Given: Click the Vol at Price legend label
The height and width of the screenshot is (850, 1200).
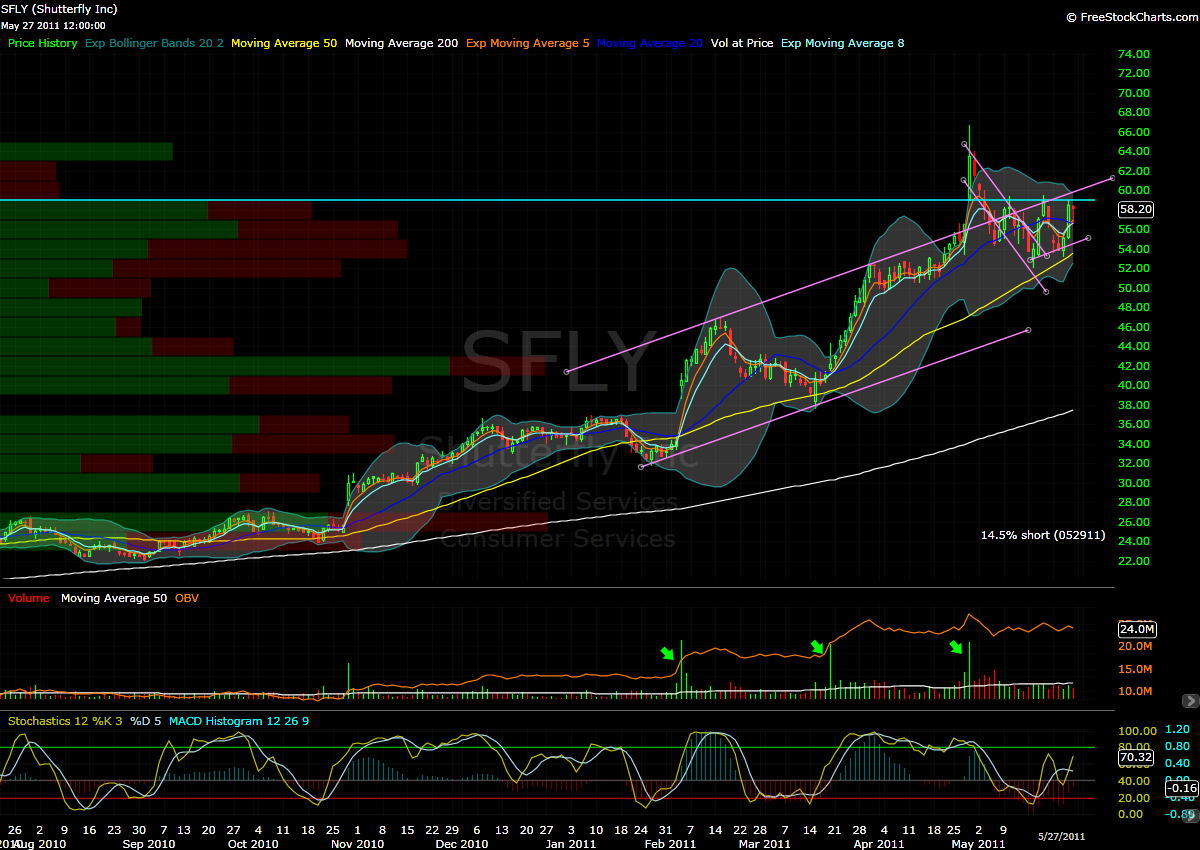Looking at the screenshot, I should 742,44.
